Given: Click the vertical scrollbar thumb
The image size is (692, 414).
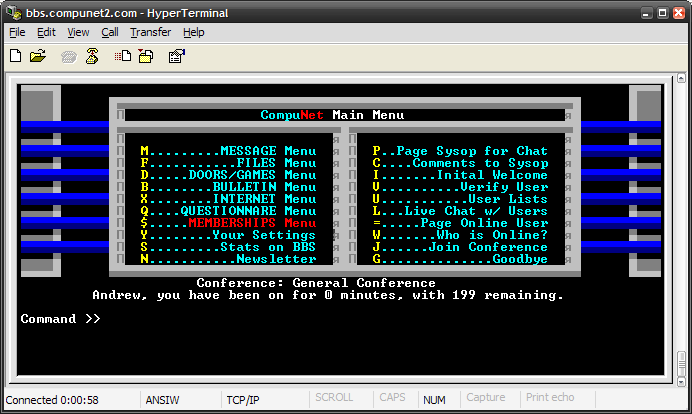Looking at the screenshot, I should point(681,364).
